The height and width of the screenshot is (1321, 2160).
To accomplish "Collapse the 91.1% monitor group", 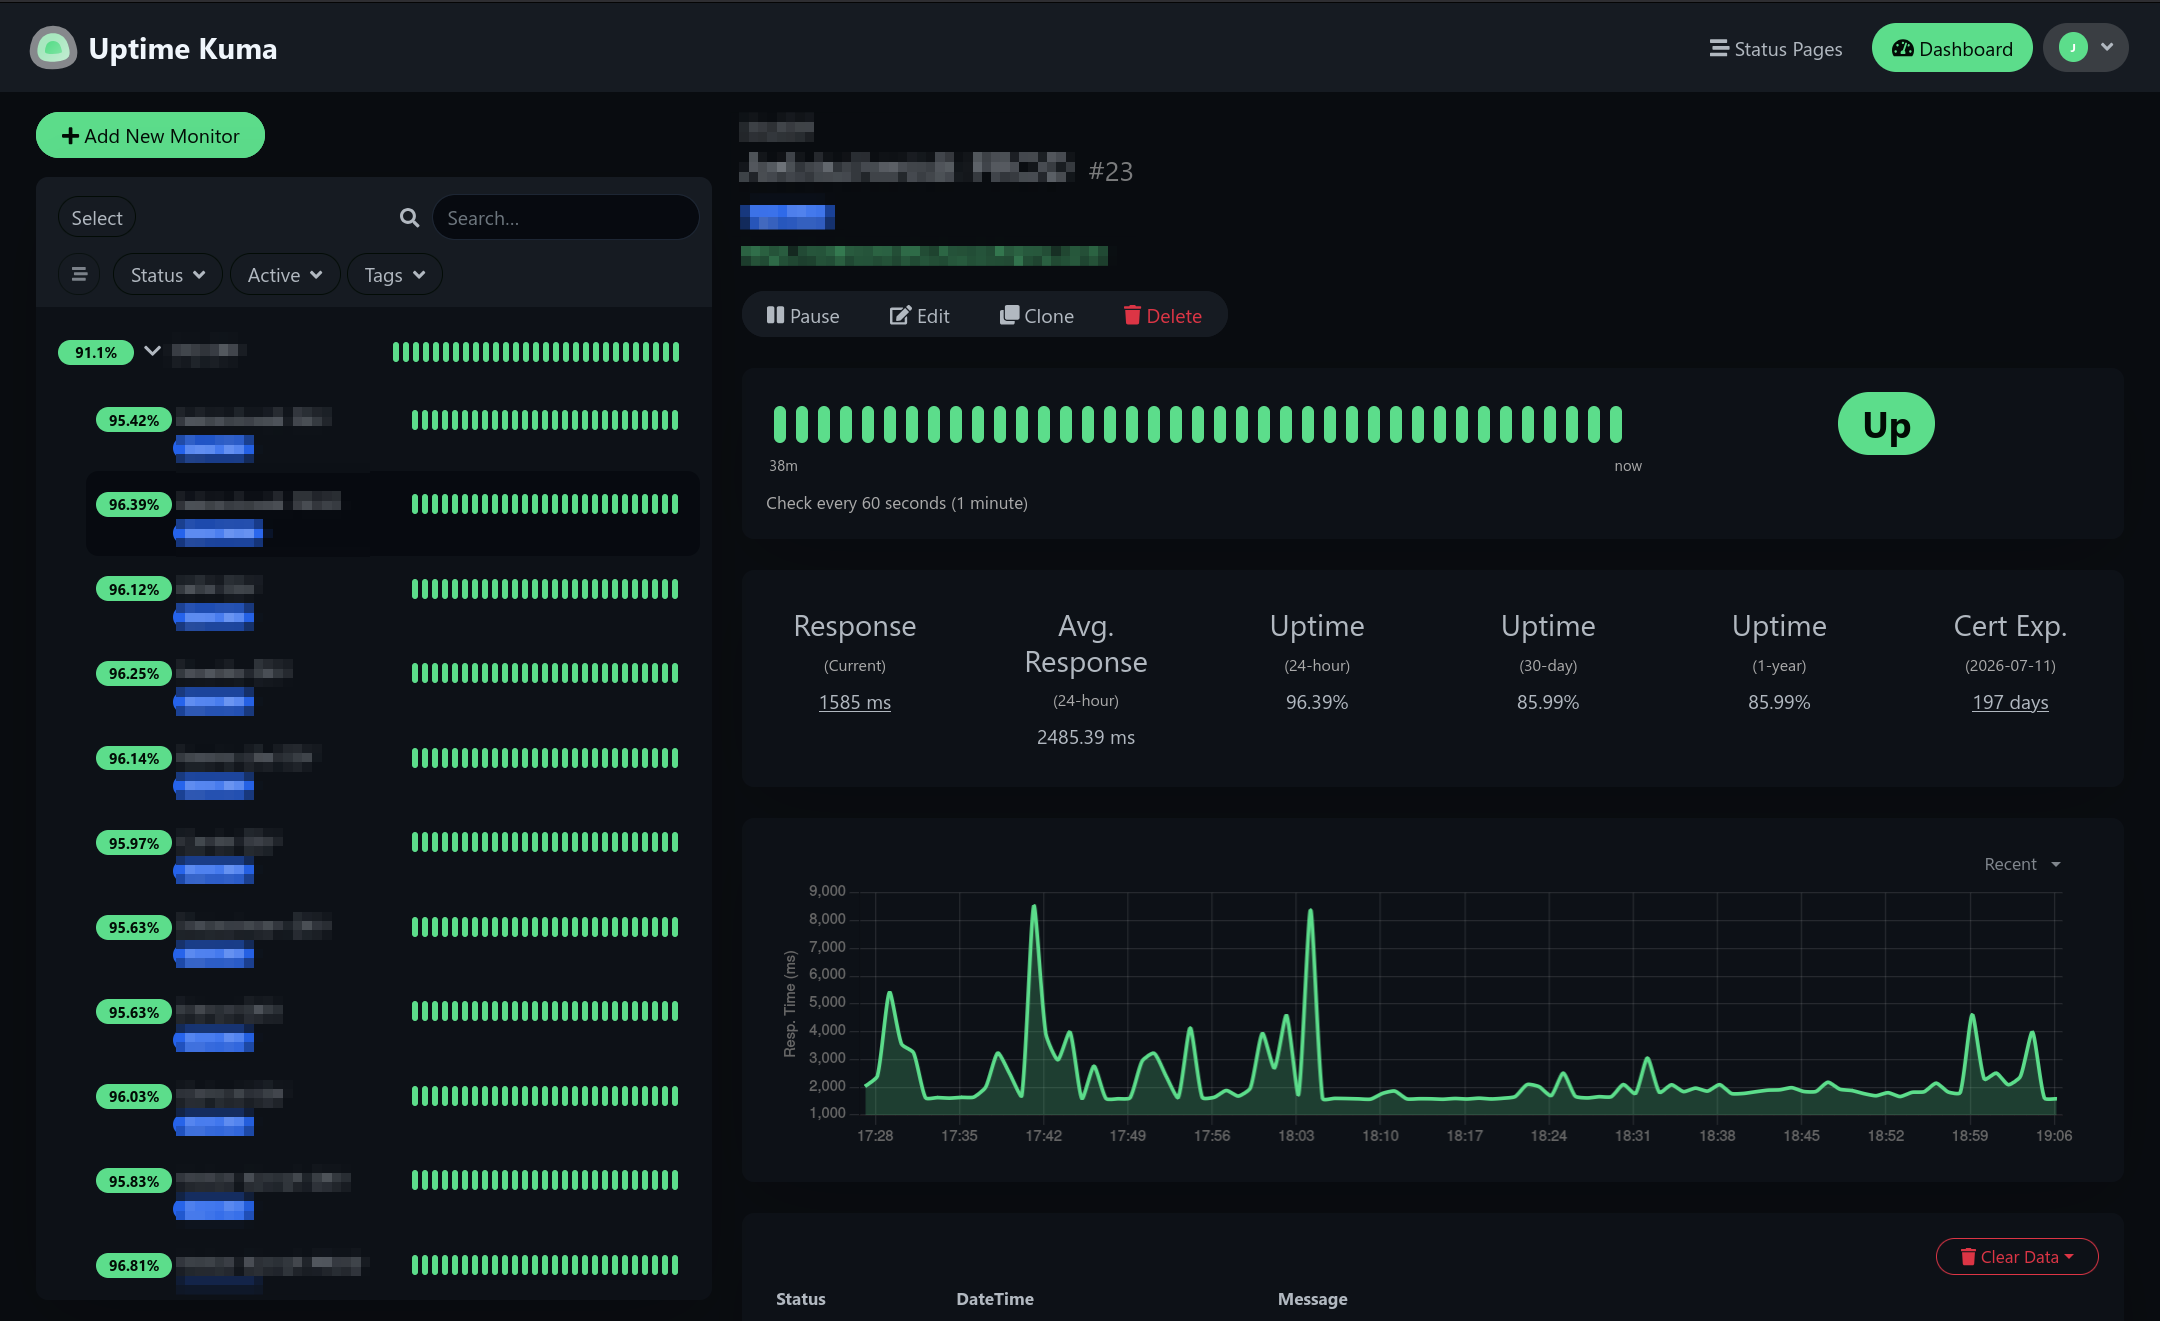I will tap(152, 352).
